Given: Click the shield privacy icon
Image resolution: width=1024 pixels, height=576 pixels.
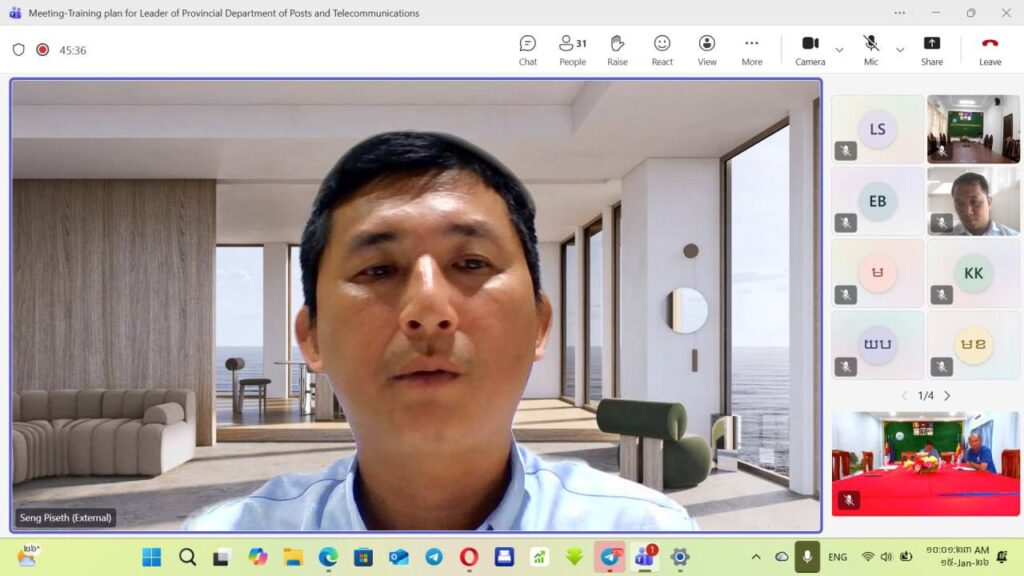Looking at the screenshot, I should pos(18,50).
